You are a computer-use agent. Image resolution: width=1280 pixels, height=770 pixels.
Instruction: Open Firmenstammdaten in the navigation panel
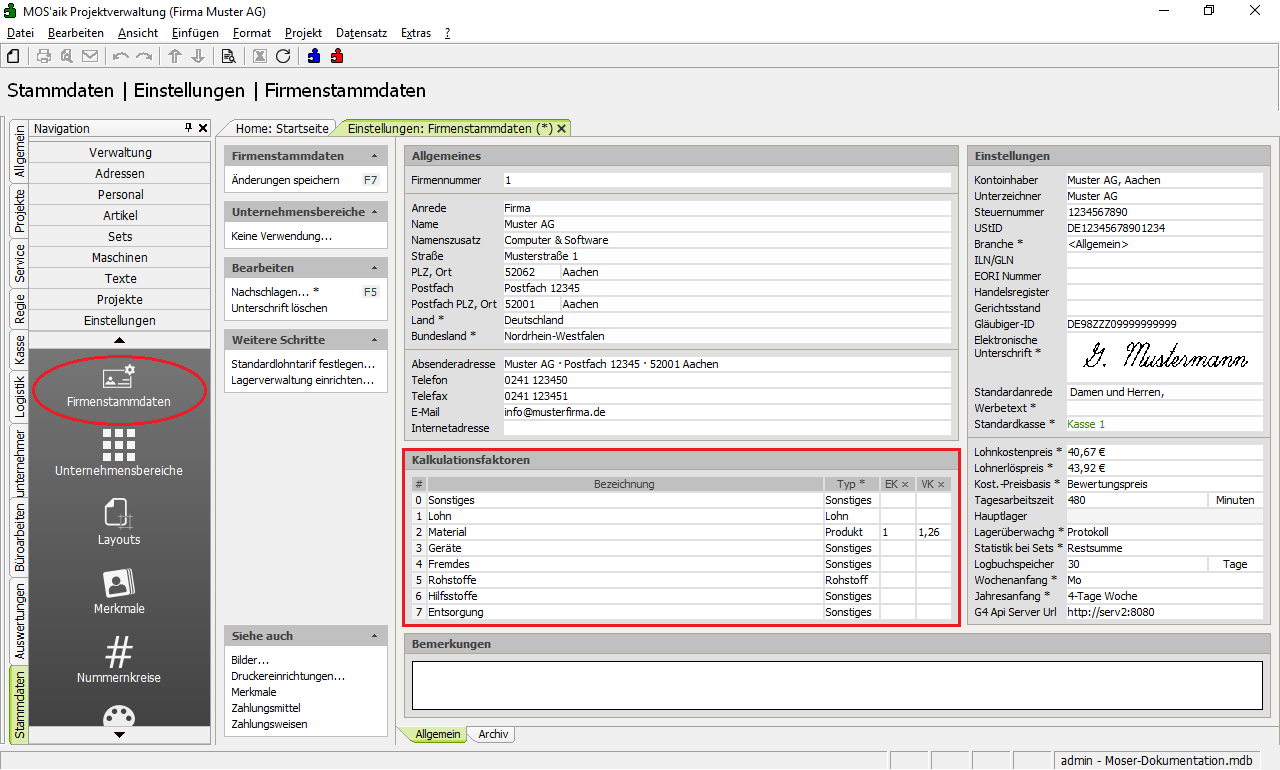click(119, 387)
